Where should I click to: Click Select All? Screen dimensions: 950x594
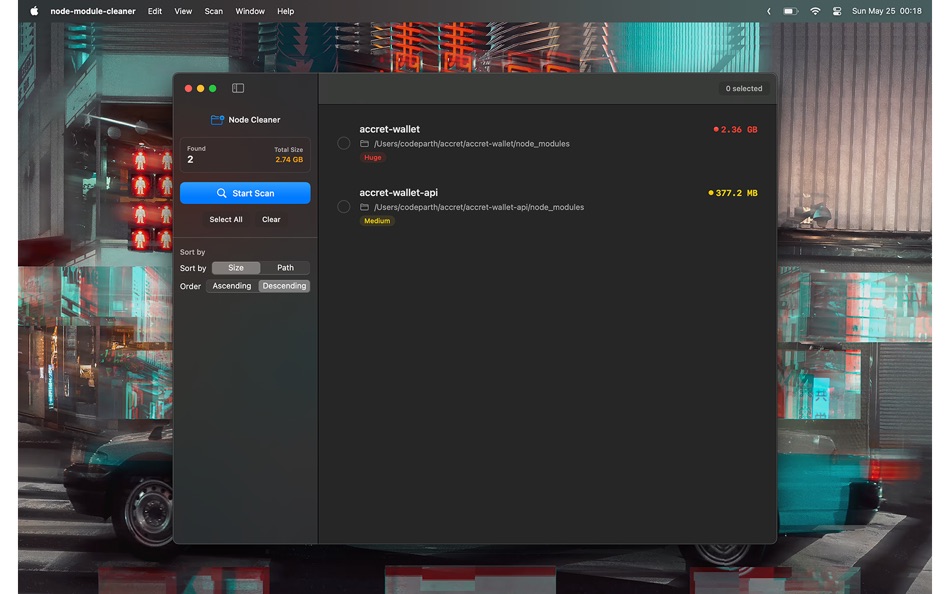click(x=226, y=219)
